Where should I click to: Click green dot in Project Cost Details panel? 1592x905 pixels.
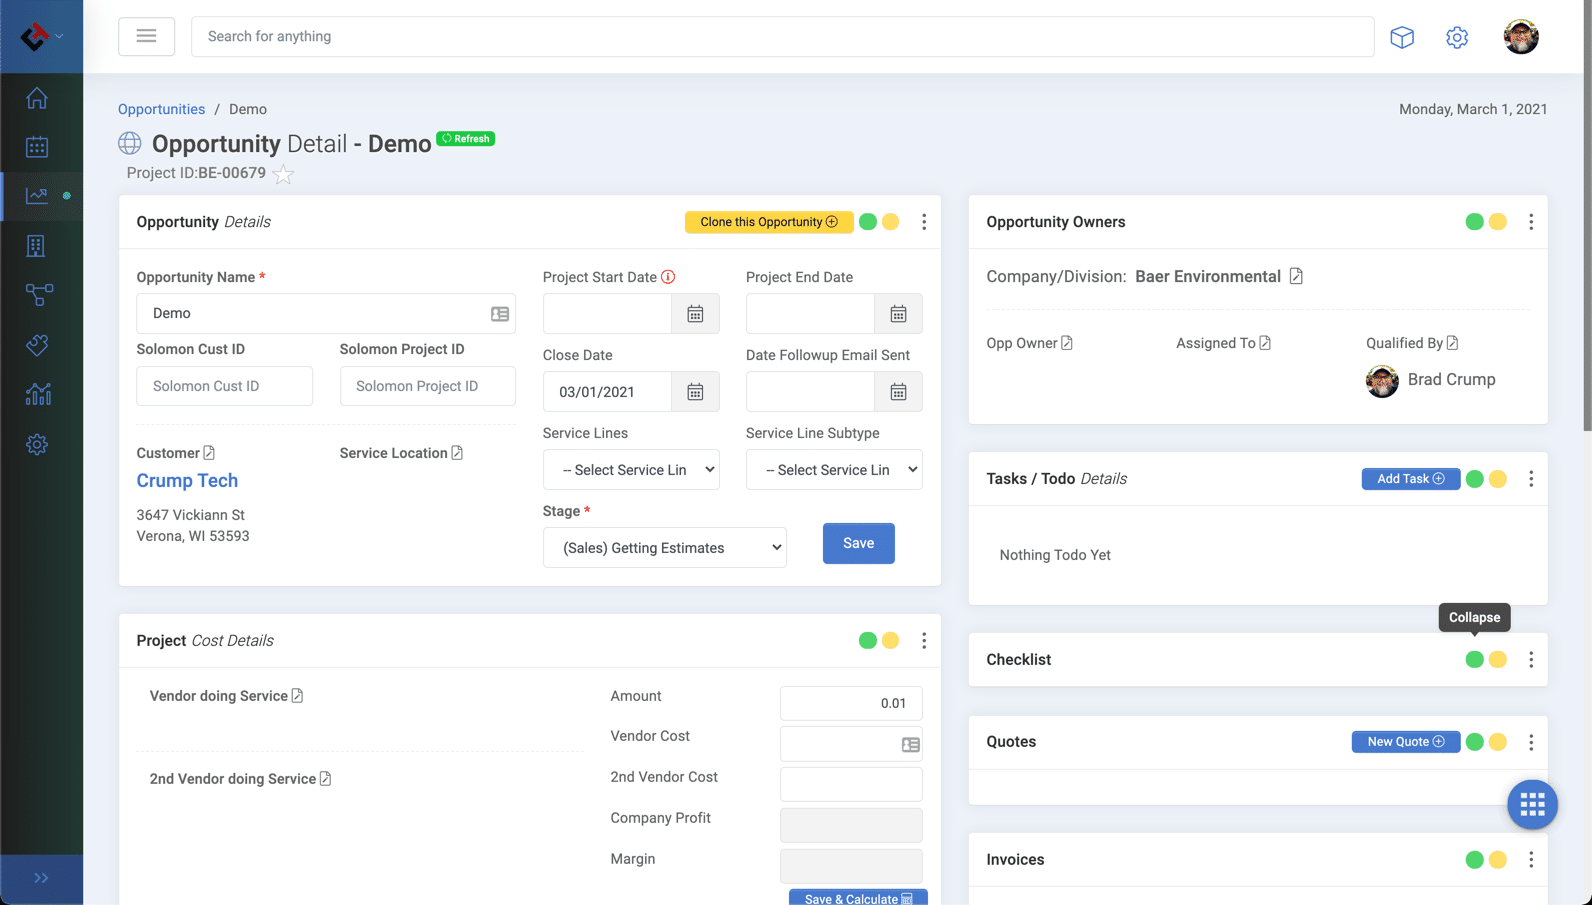tap(868, 641)
